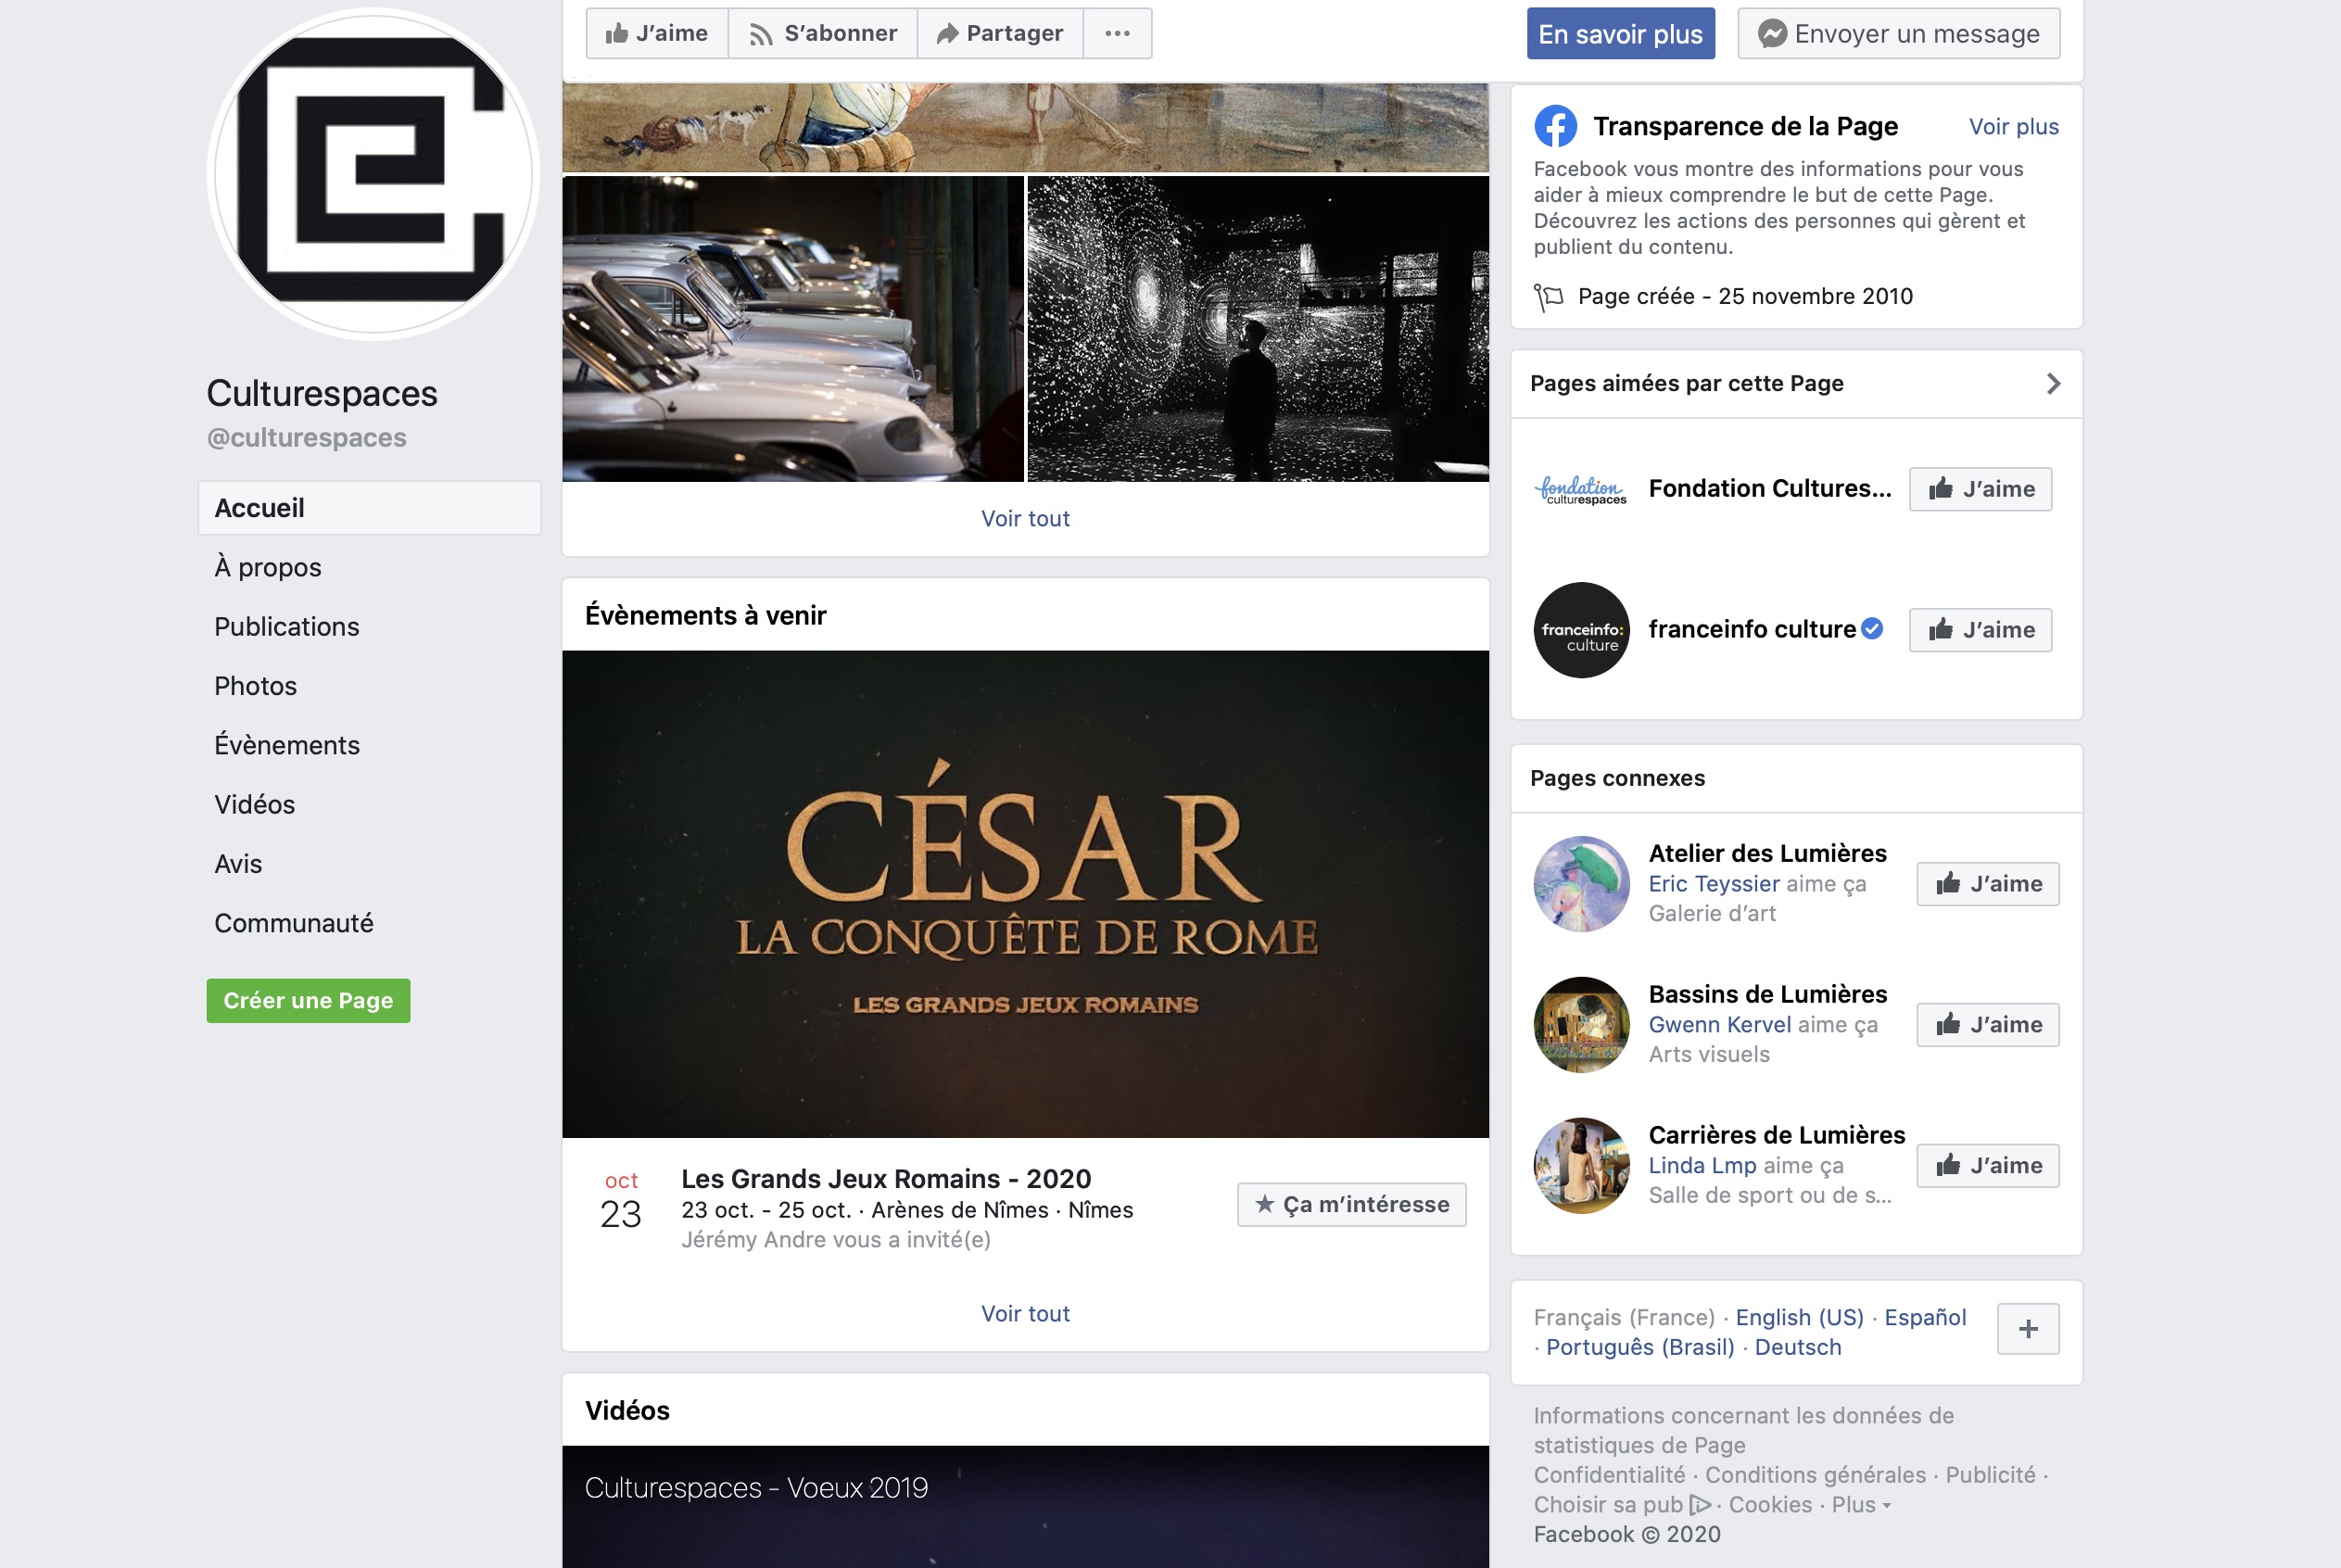Click the Fondation Culturespaces page logo
This screenshot has height=1568, width=2341.
(x=1581, y=489)
